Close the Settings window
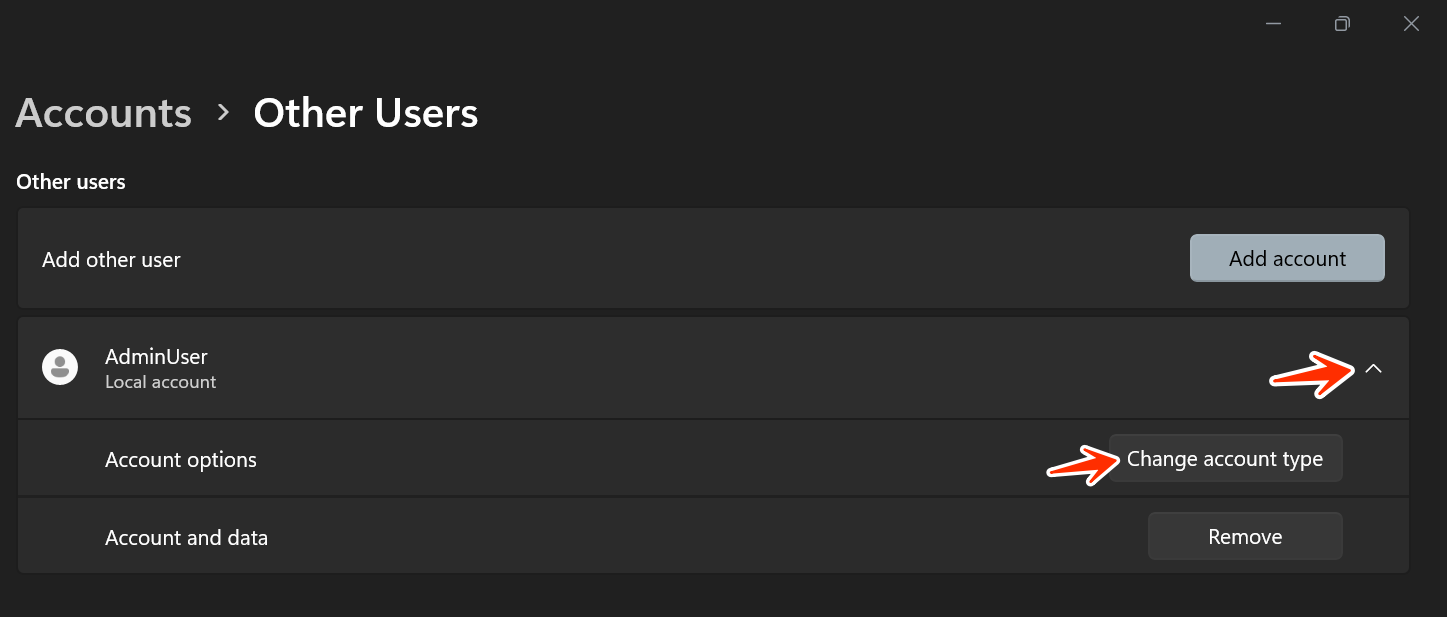This screenshot has height=617, width=1447. (x=1411, y=24)
